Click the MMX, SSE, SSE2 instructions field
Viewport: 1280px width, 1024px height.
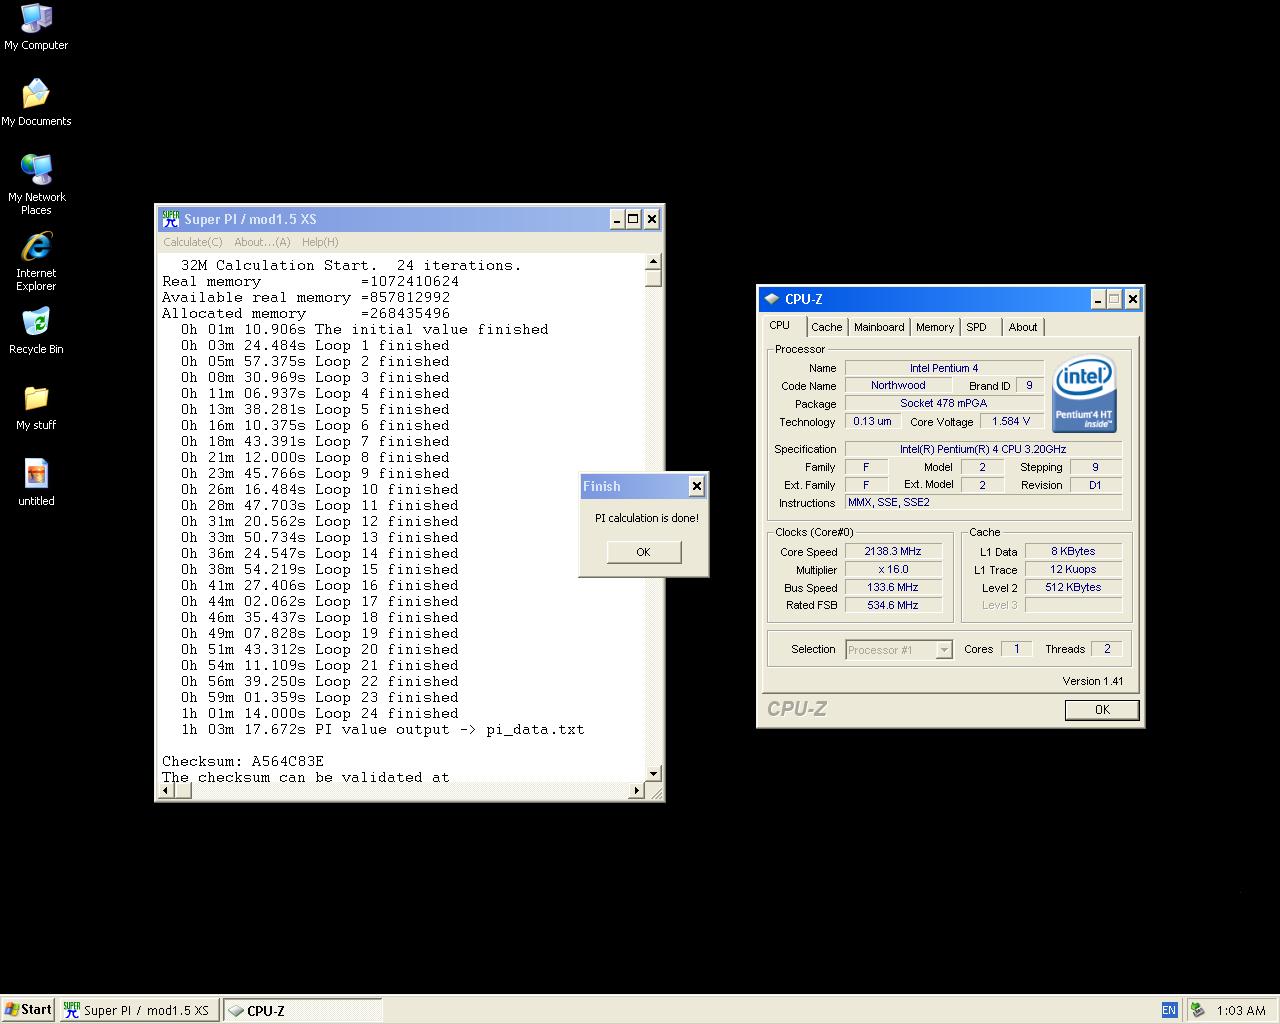[983, 502]
